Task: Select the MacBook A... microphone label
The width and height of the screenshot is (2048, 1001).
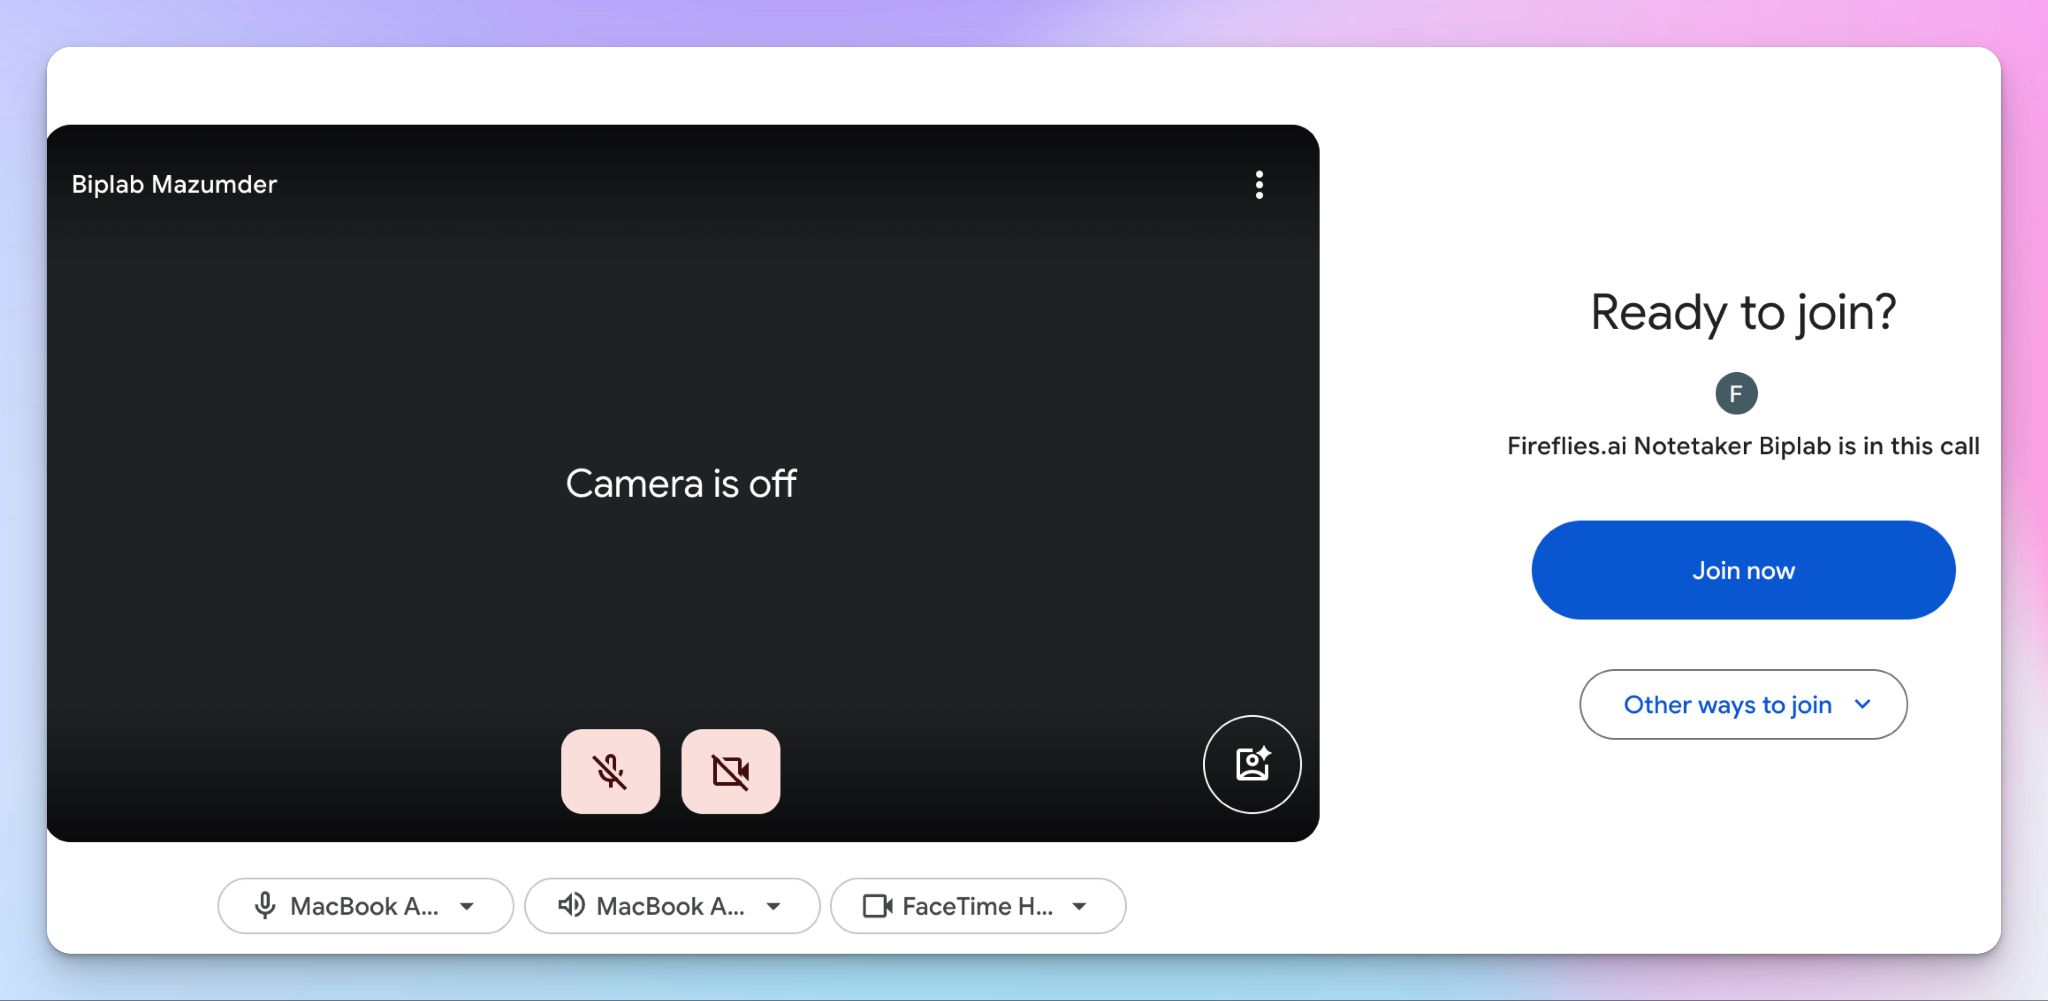Action: [364, 906]
